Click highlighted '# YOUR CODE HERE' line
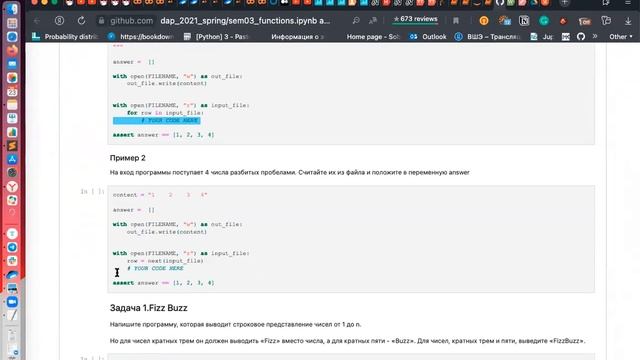The width and height of the screenshot is (640, 360). [x=157, y=120]
